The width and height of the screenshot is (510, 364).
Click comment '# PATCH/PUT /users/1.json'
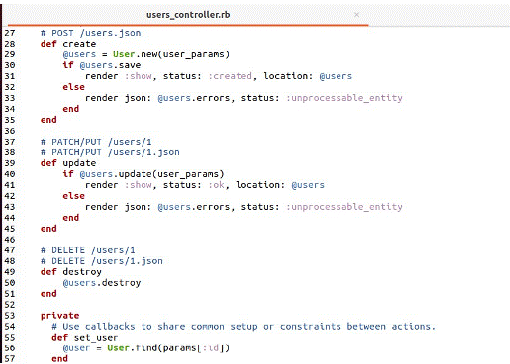point(110,152)
